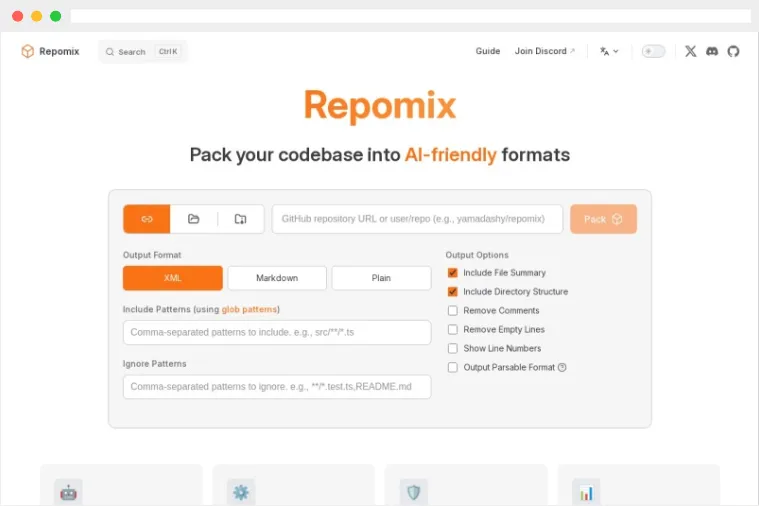Choose Plain output format
The width and height of the screenshot is (759, 506).
tap(381, 278)
